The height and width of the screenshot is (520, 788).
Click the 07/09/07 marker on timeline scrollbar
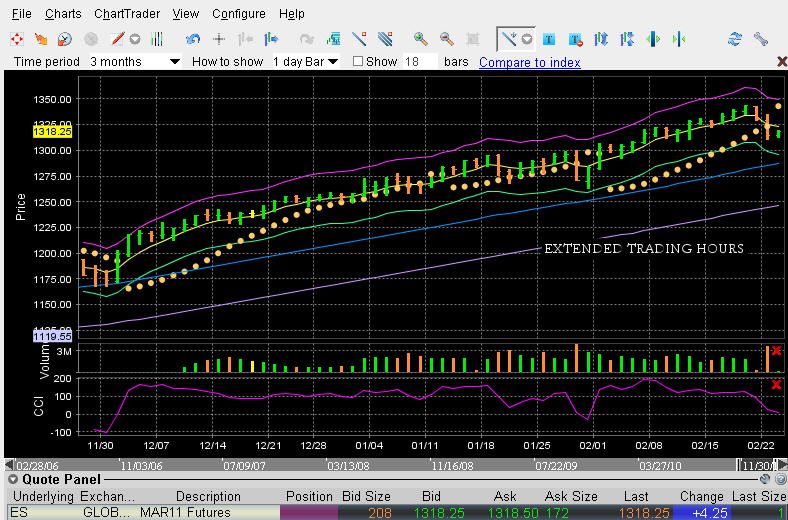click(244, 466)
